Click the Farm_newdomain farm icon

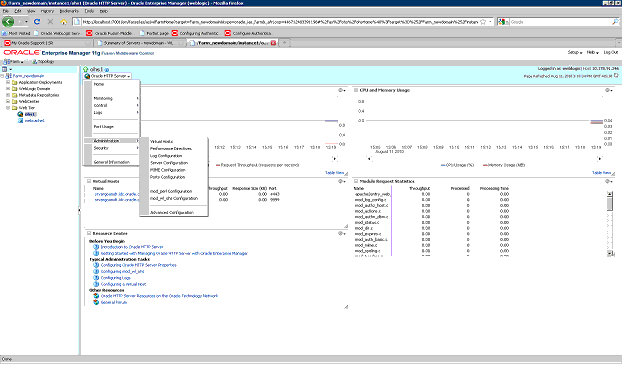tap(8, 76)
